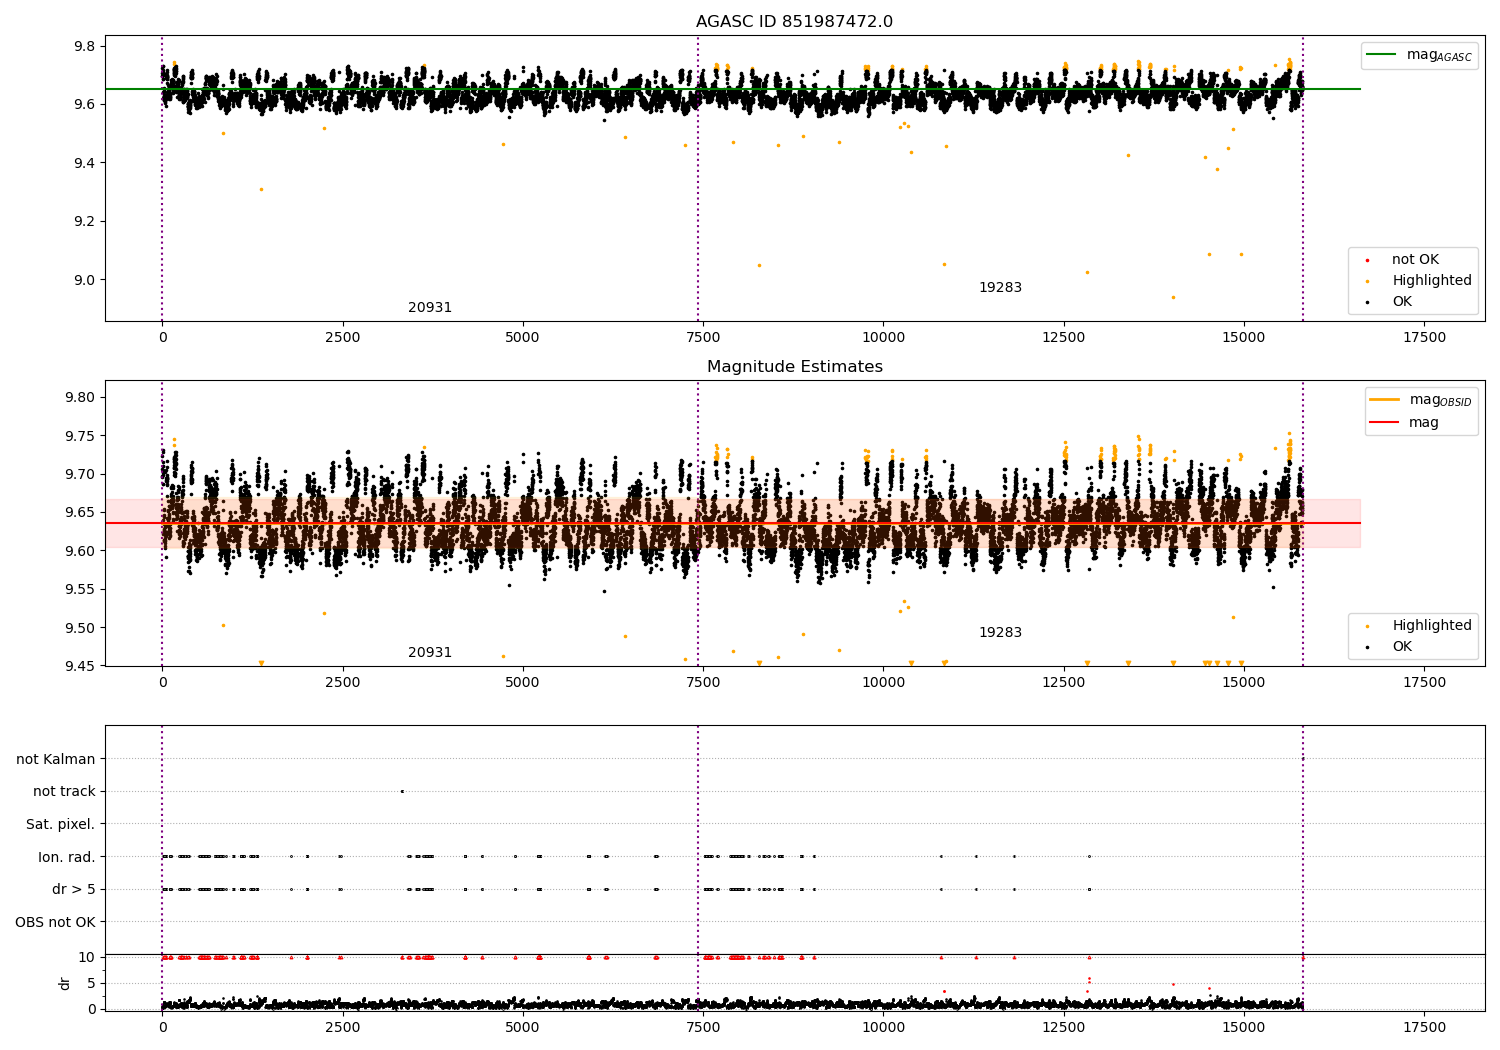
Task: Click the red mag legend line in middle plot
Action: [x=1385, y=422]
